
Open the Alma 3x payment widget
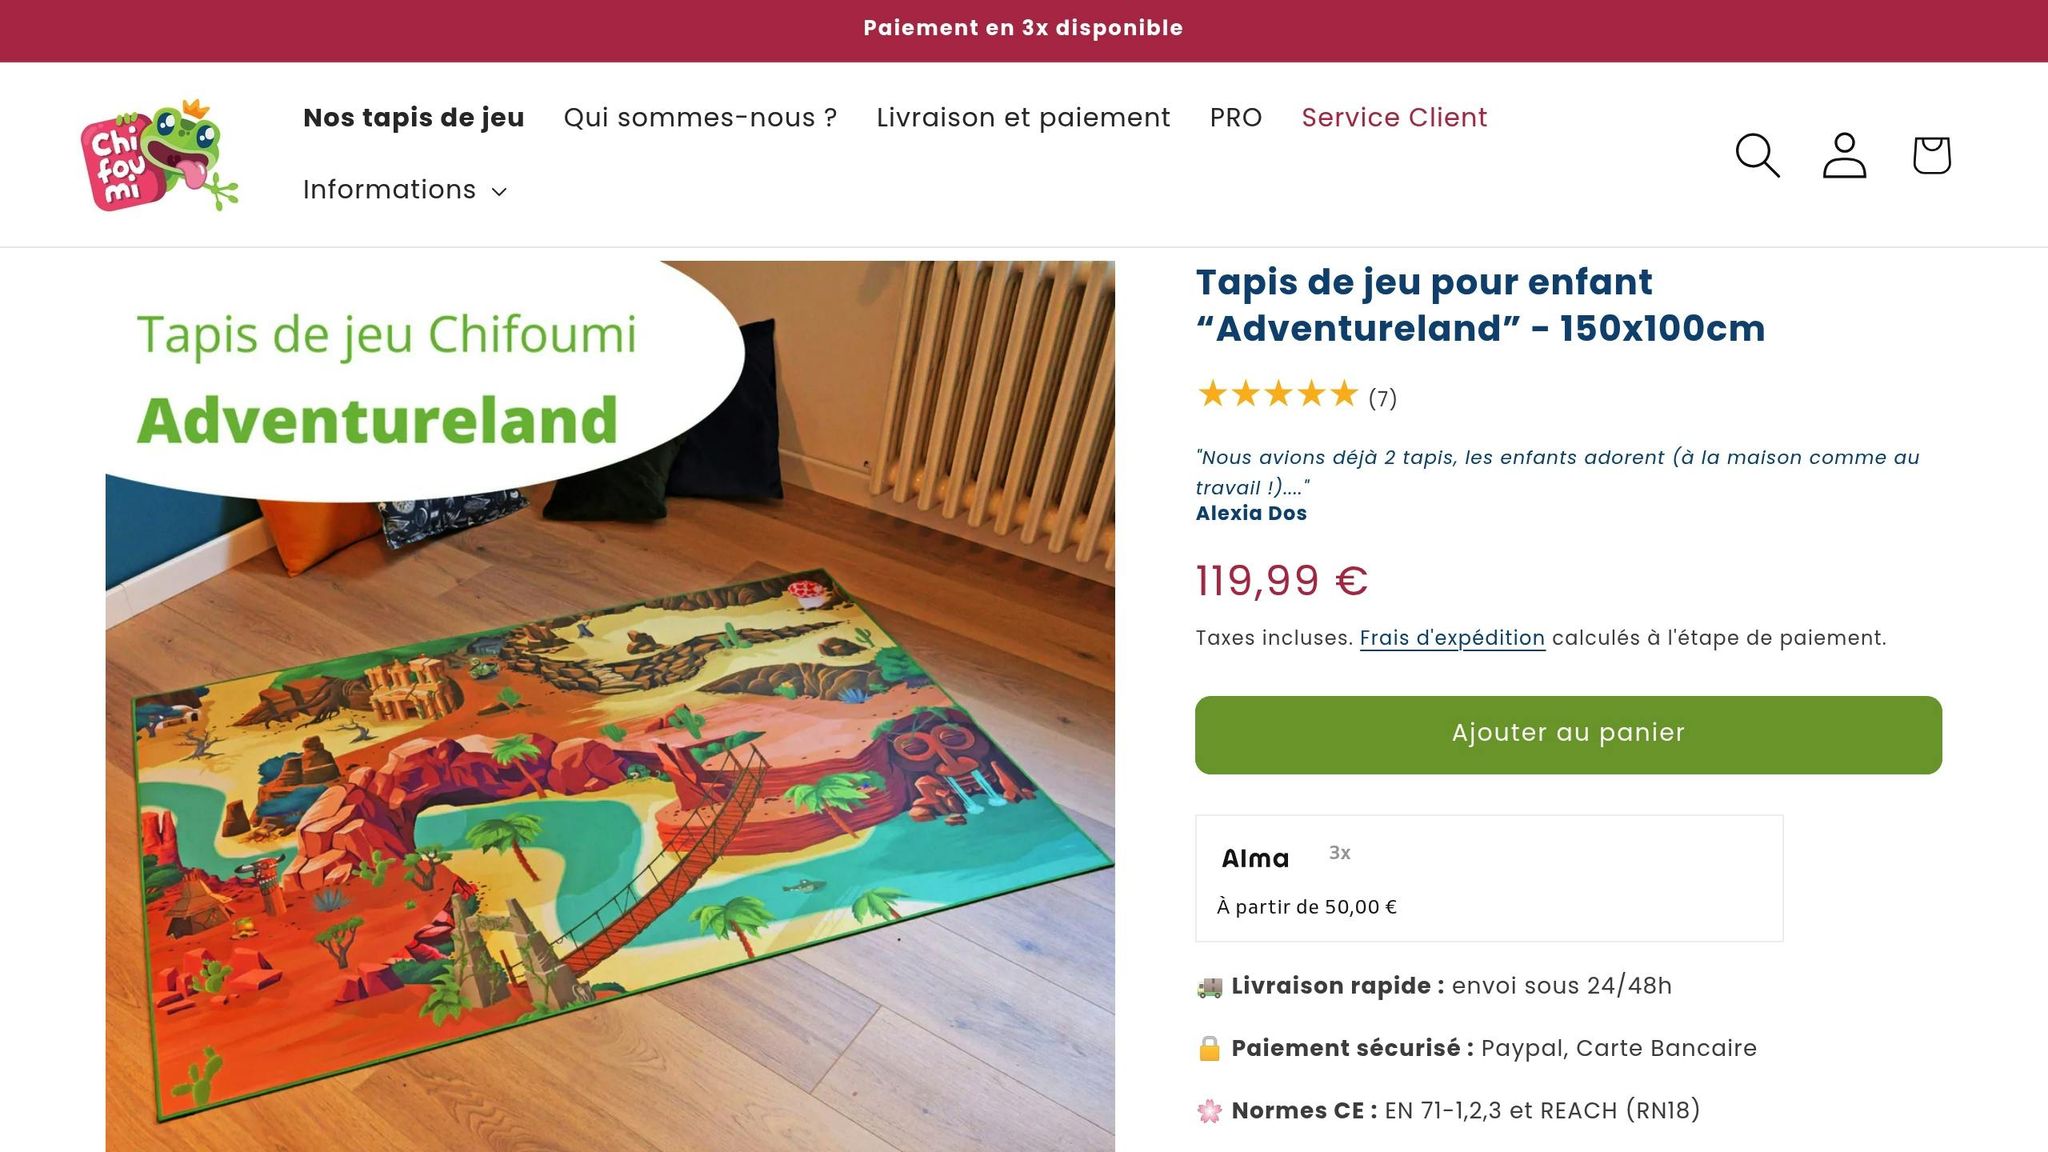[1488, 878]
